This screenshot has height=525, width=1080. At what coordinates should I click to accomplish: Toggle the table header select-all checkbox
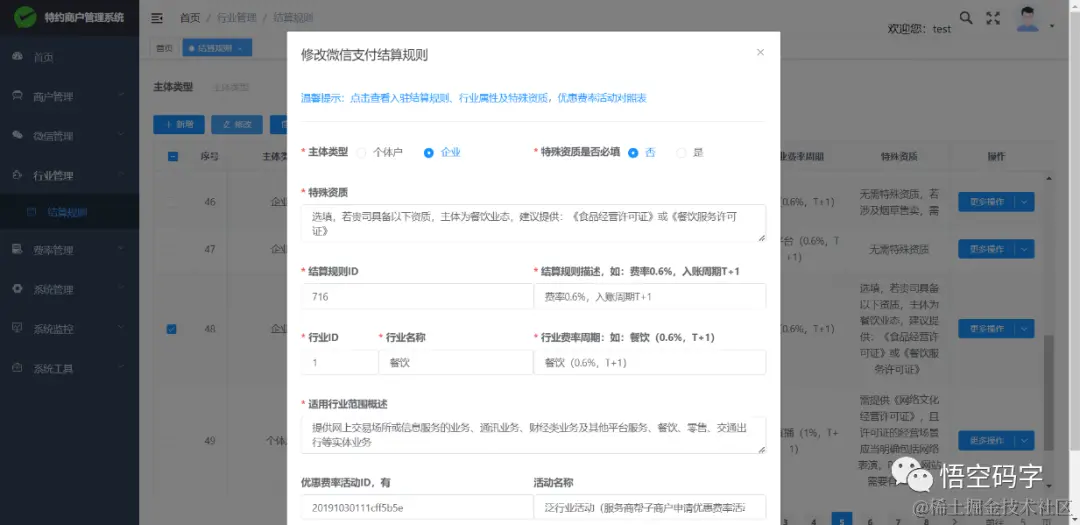click(x=172, y=156)
